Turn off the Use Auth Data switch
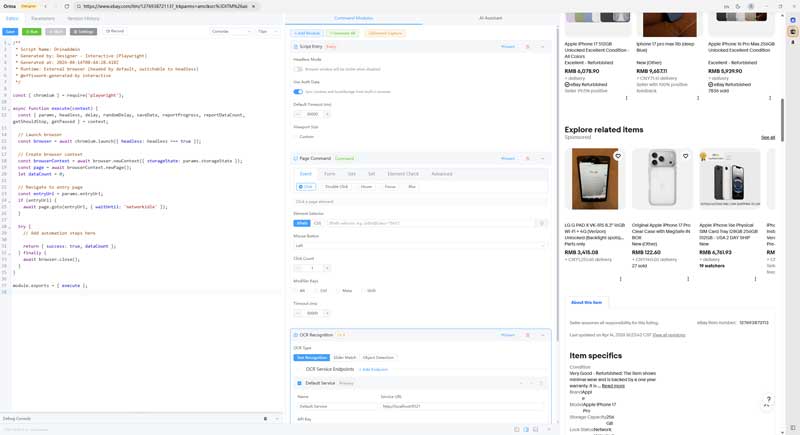Image resolution: width=800 pixels, height=435 pixels. tap(298, 92)
